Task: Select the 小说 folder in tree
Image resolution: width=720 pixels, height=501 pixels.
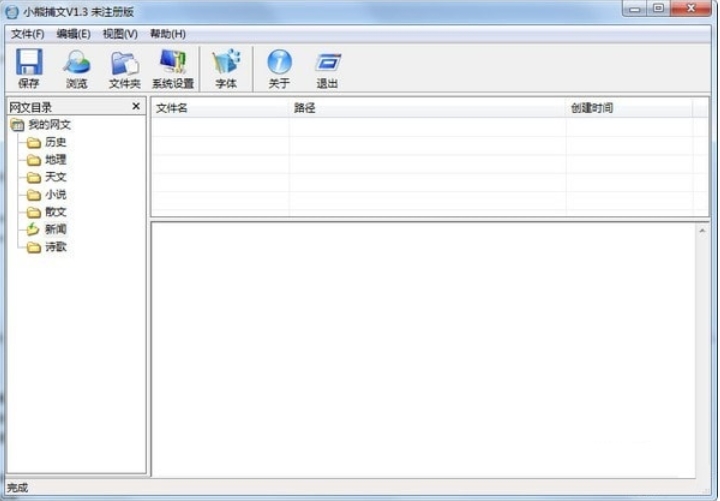Action: click(x=56, y=195)
